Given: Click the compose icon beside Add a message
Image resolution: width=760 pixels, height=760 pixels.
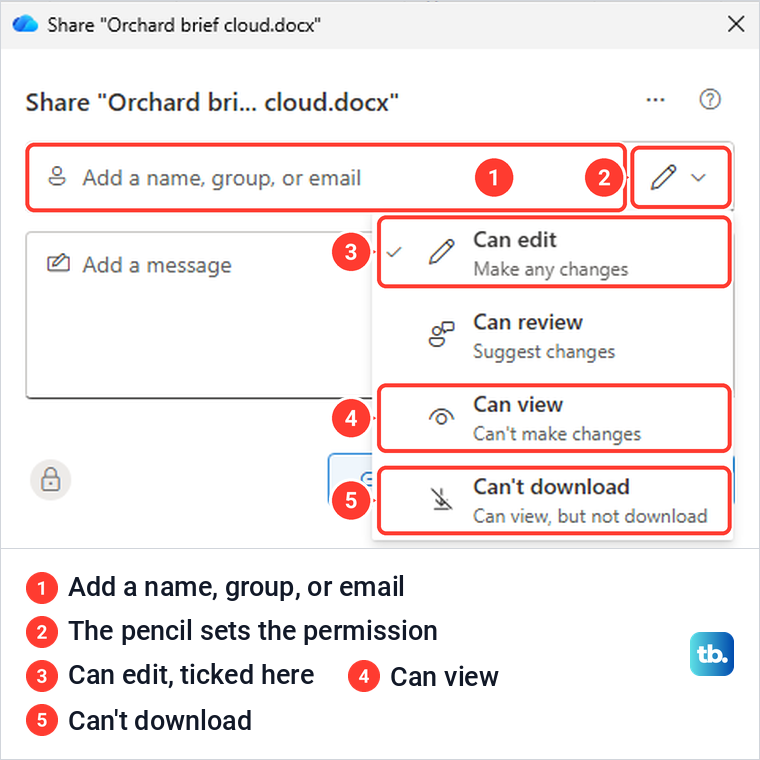Looking at the screenshot, I should [58, 263].
